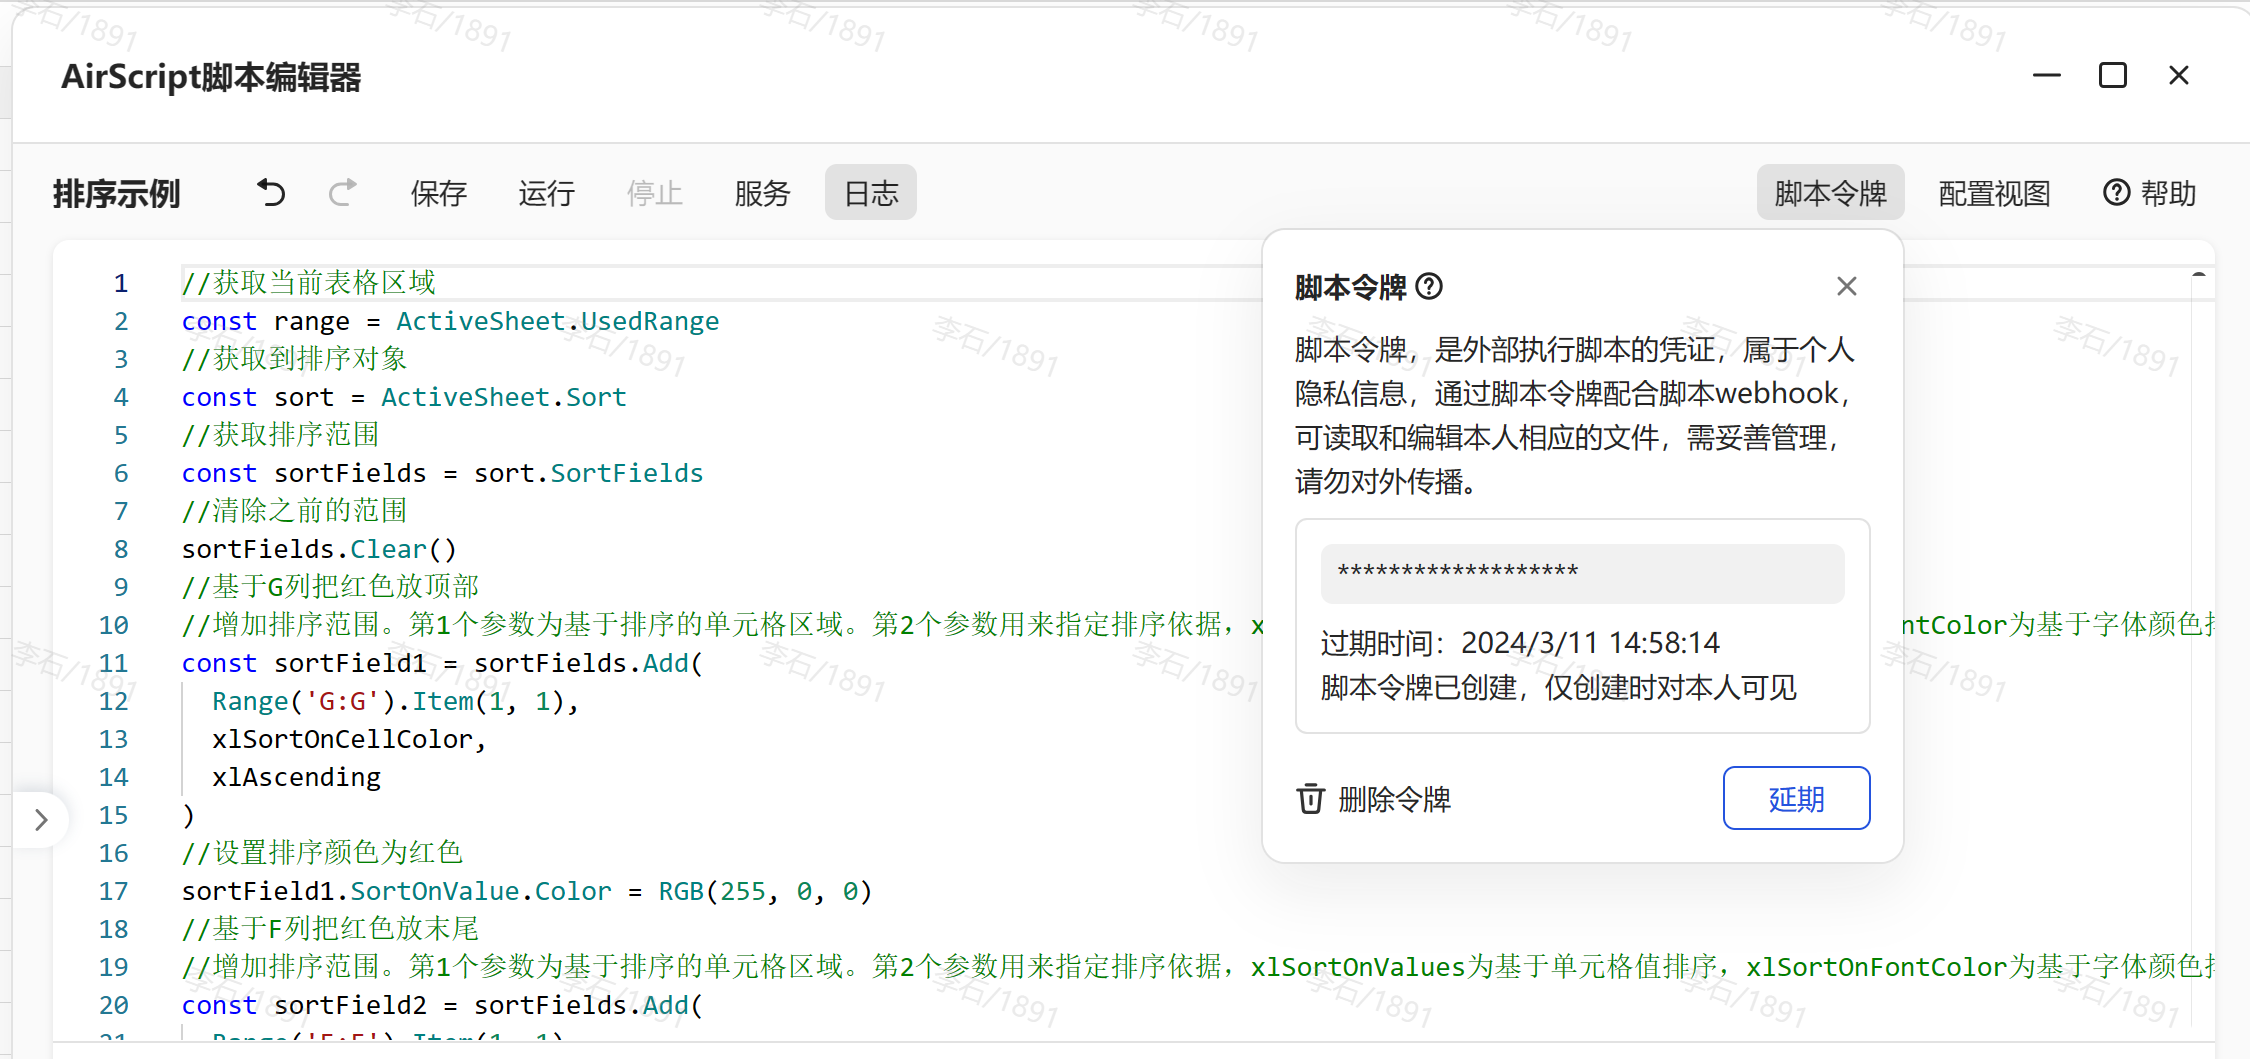Viewport: 2250px width, 1059px height.
Task: Click the 'xlAscending' code line
Action: (x=296, y=777)
